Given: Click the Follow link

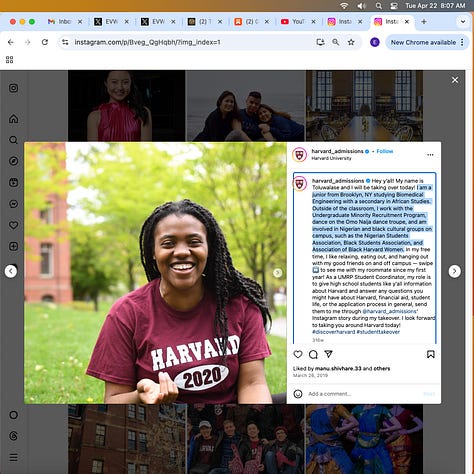Looking at the screenshot, I should point(385,151).
